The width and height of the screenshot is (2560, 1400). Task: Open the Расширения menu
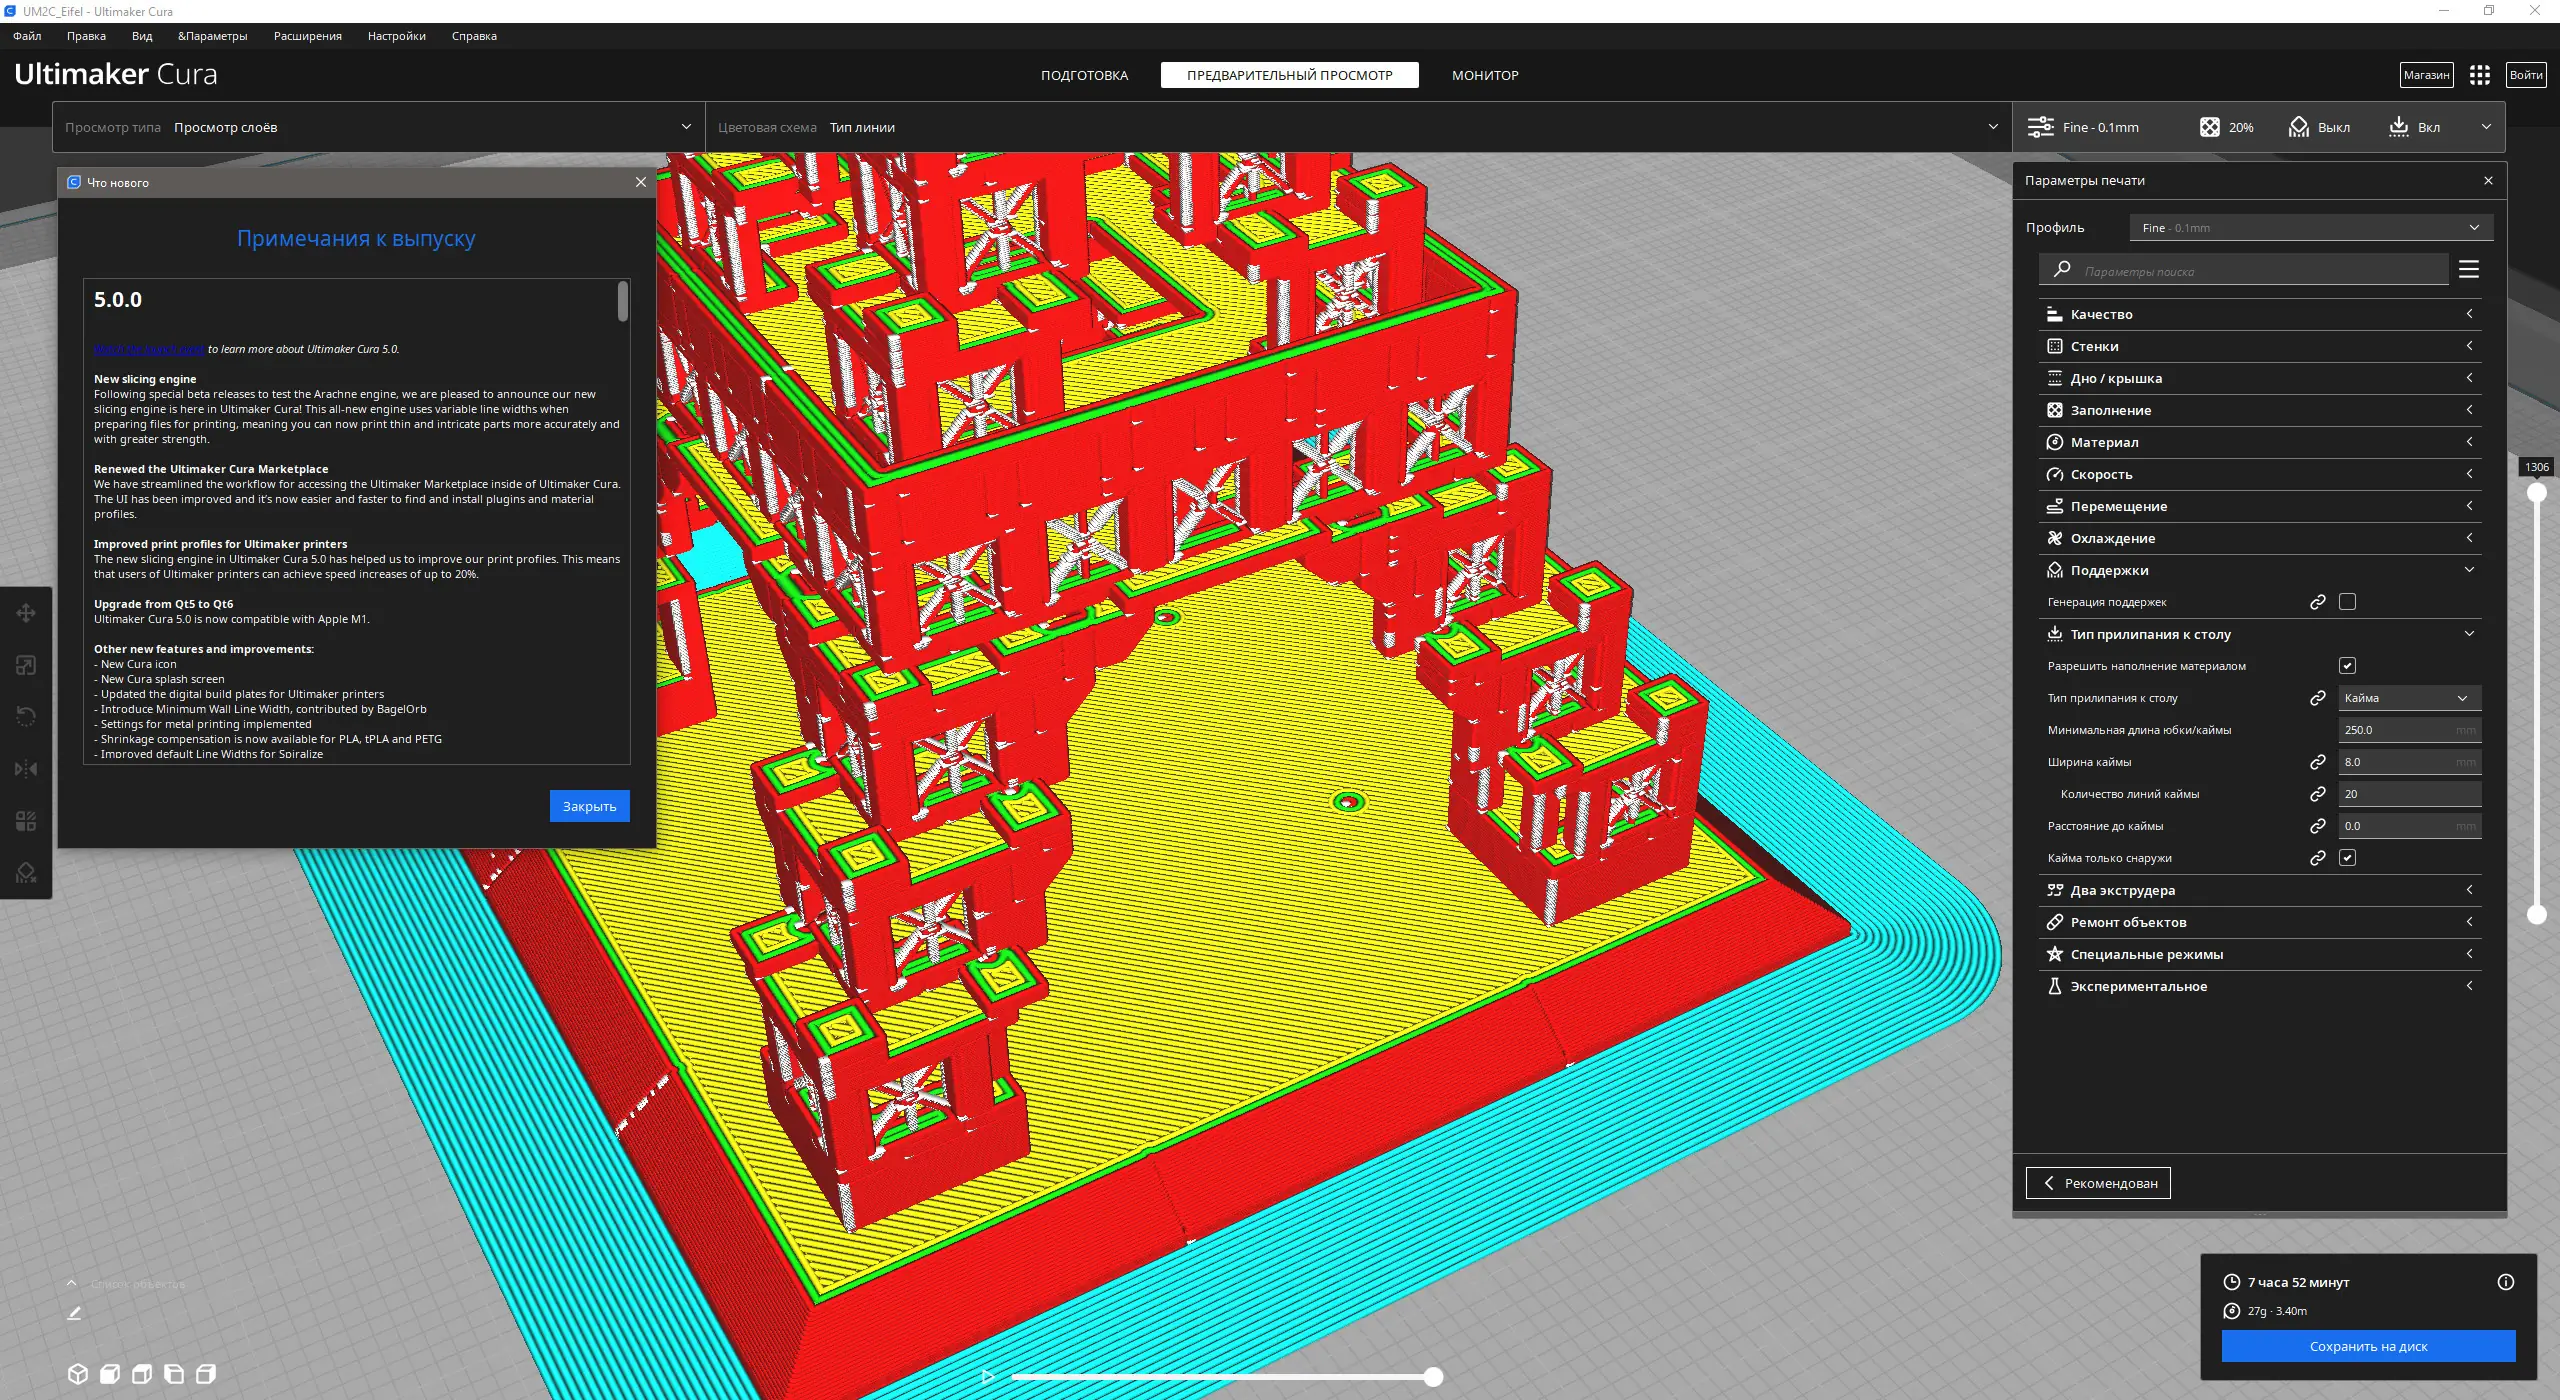307,36
